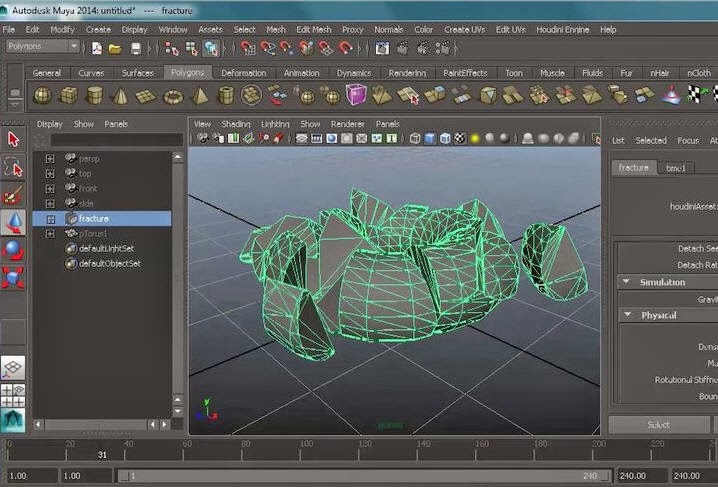Viewport: 718px width, 487px height.
Task: Create a polygon cone from shelf
Action: [x=120, y=96]
